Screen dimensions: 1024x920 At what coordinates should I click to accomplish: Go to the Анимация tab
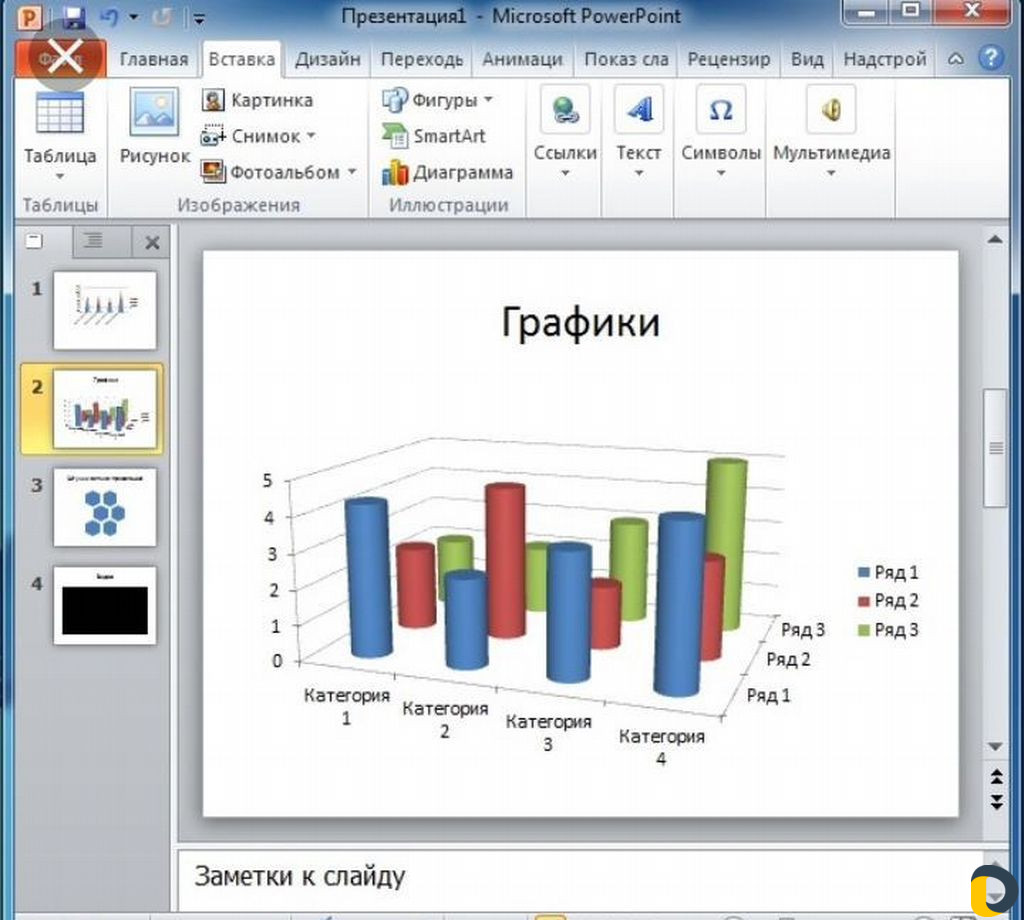point(522,59)
